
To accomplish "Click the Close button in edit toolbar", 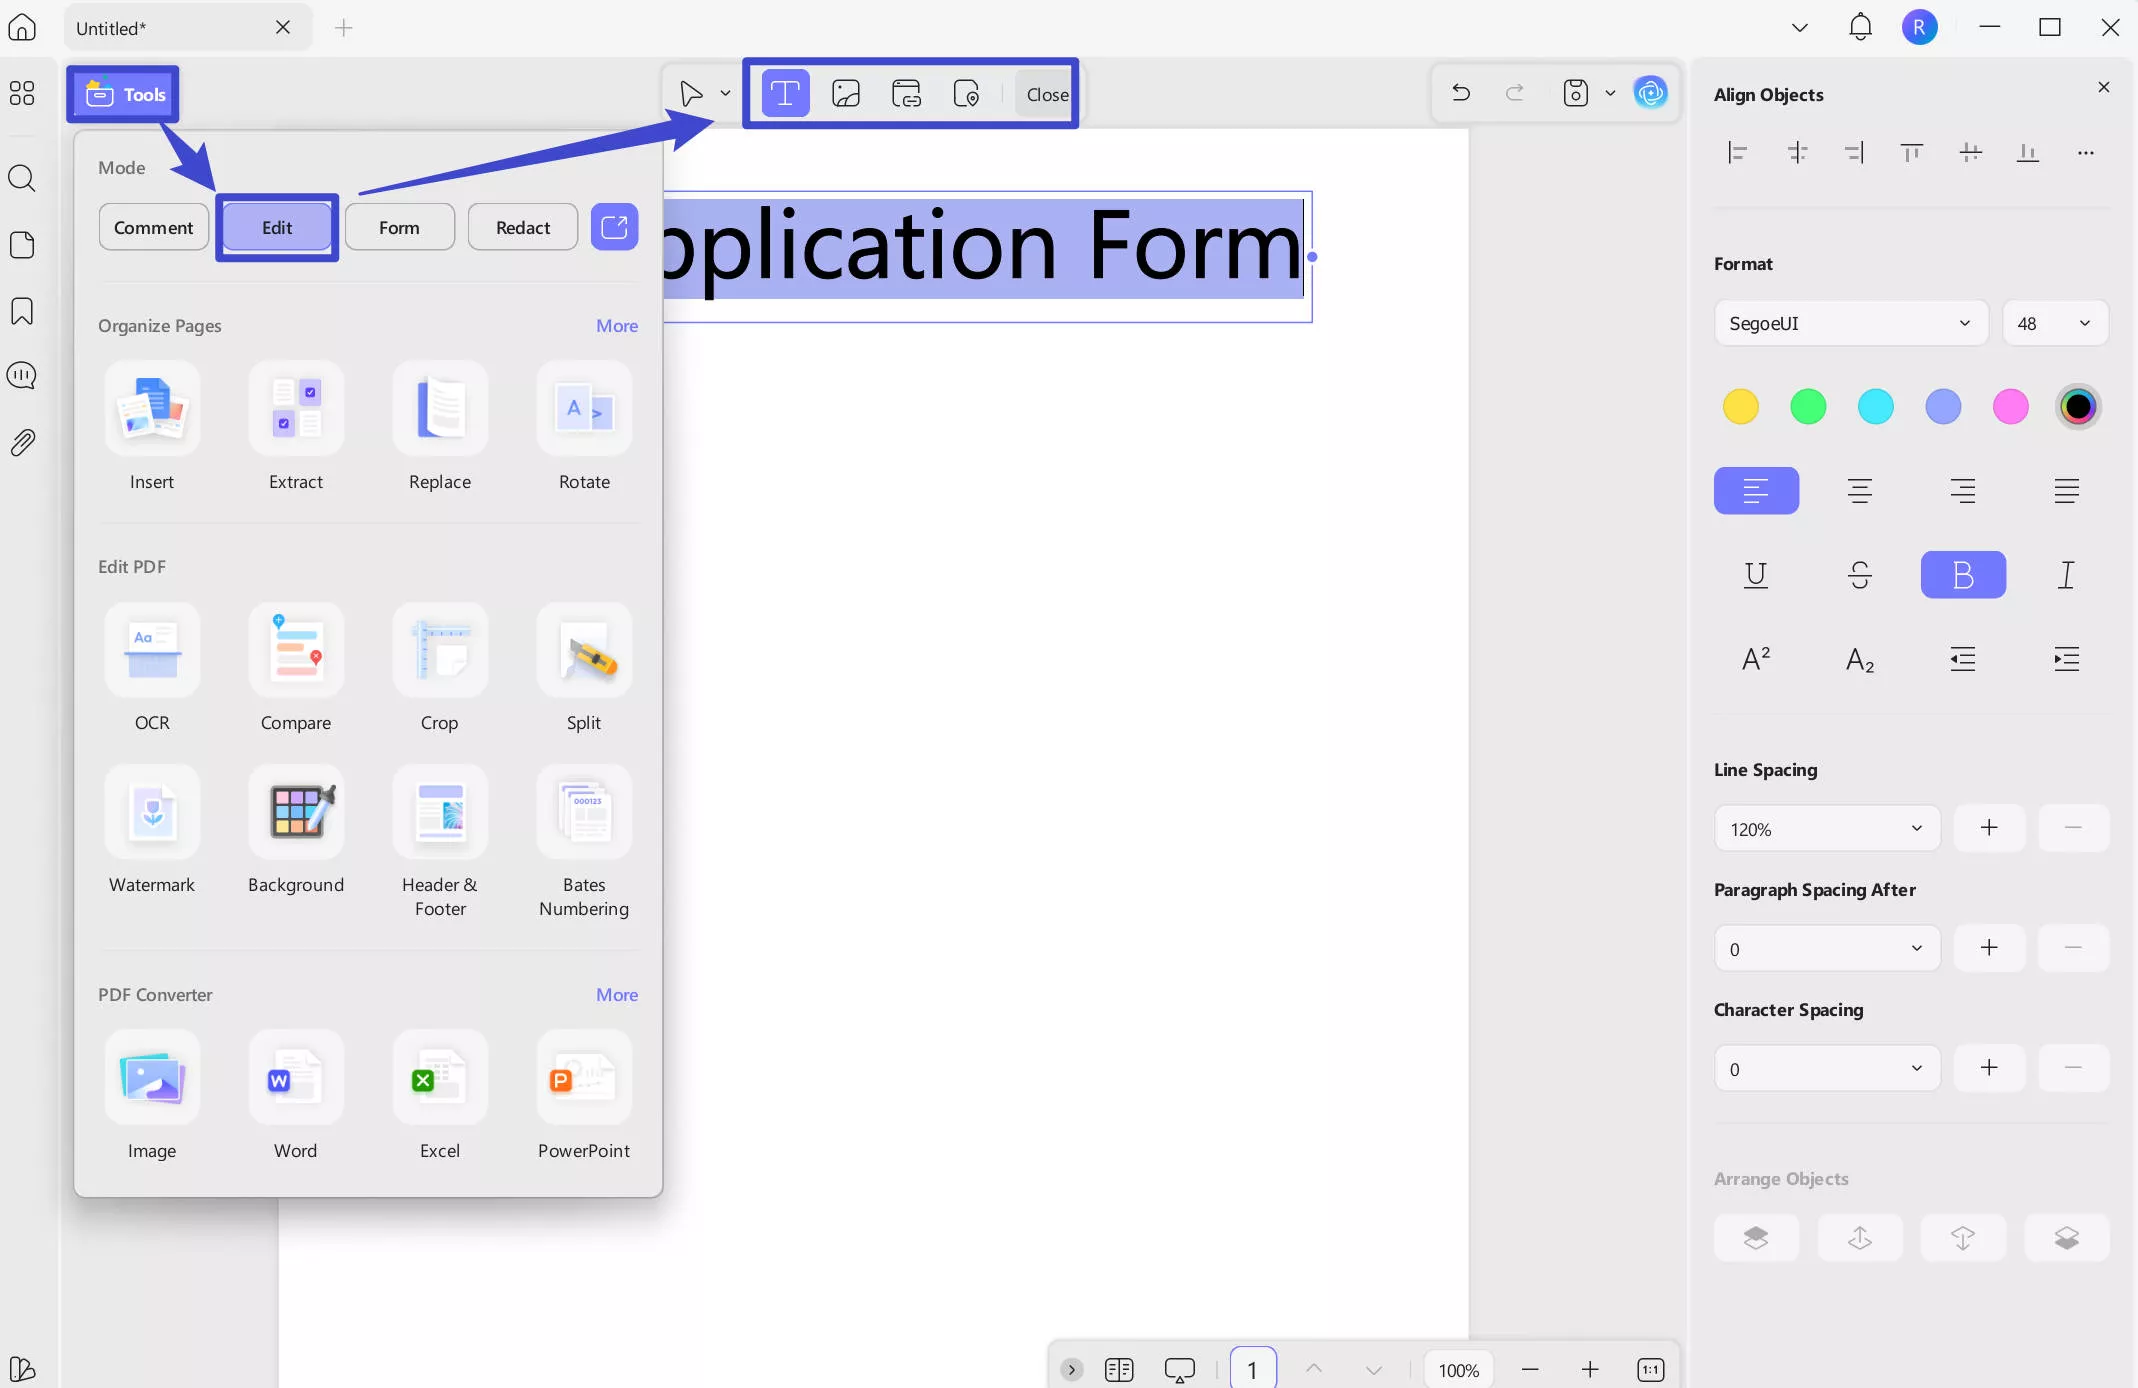I will (1046, 94).
